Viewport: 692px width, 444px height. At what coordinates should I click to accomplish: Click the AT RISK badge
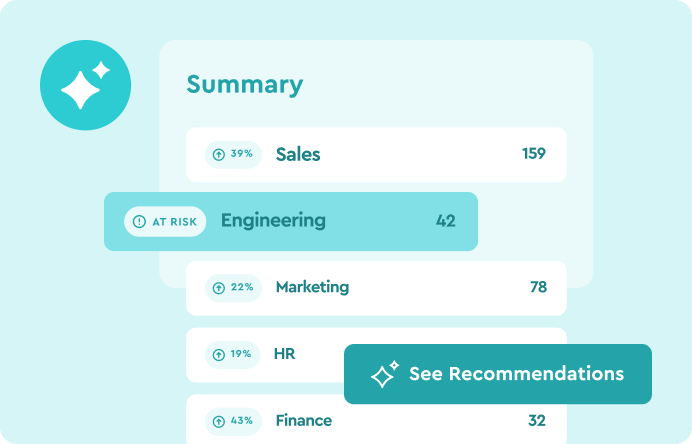[165, 221]
